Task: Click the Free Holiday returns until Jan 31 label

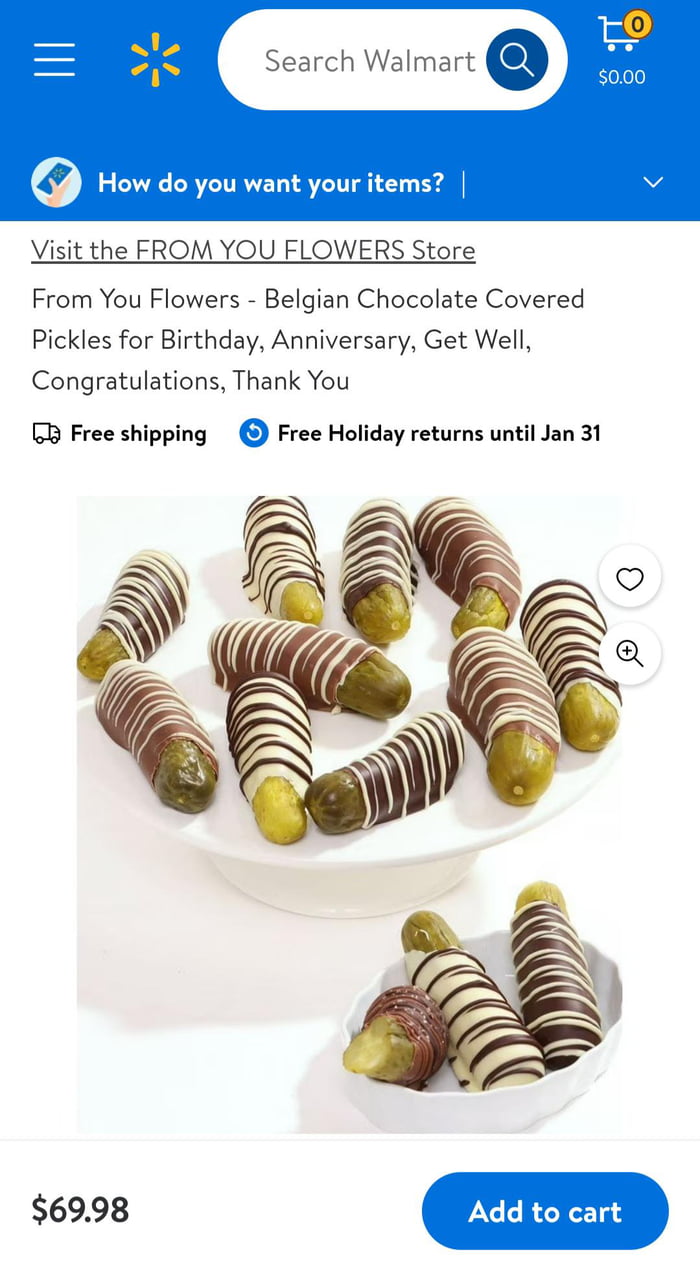Action: pos(440,433)
